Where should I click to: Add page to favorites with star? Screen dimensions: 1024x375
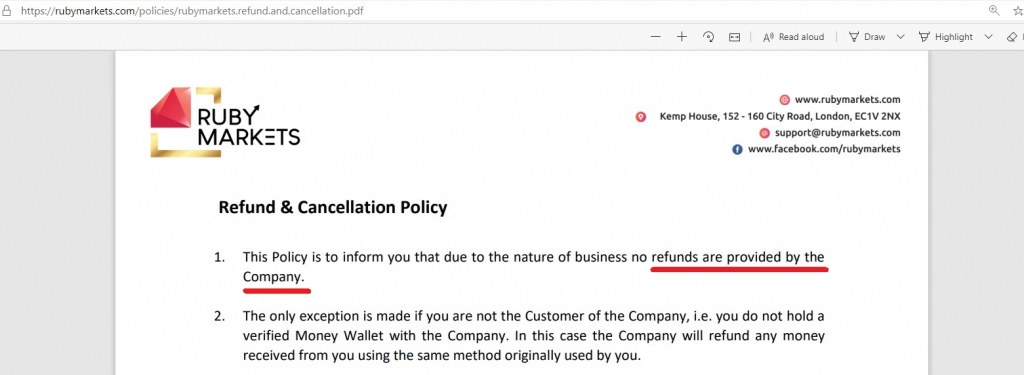coord(1017,10)
